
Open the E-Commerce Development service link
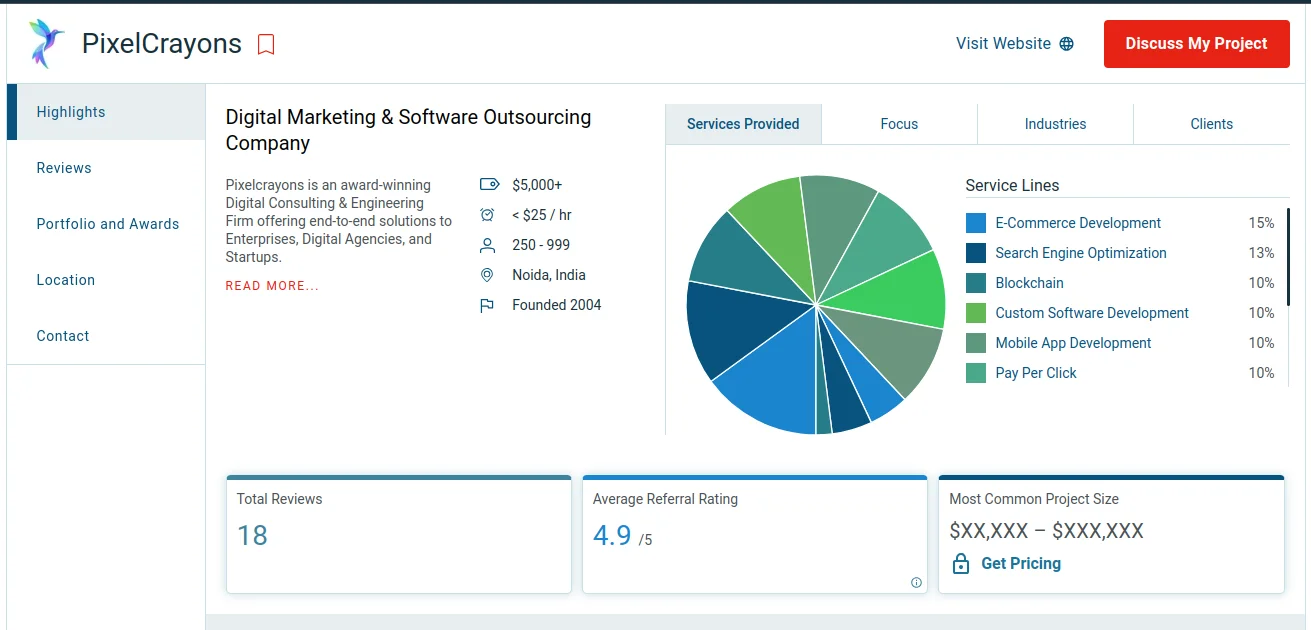[1078, 223]
